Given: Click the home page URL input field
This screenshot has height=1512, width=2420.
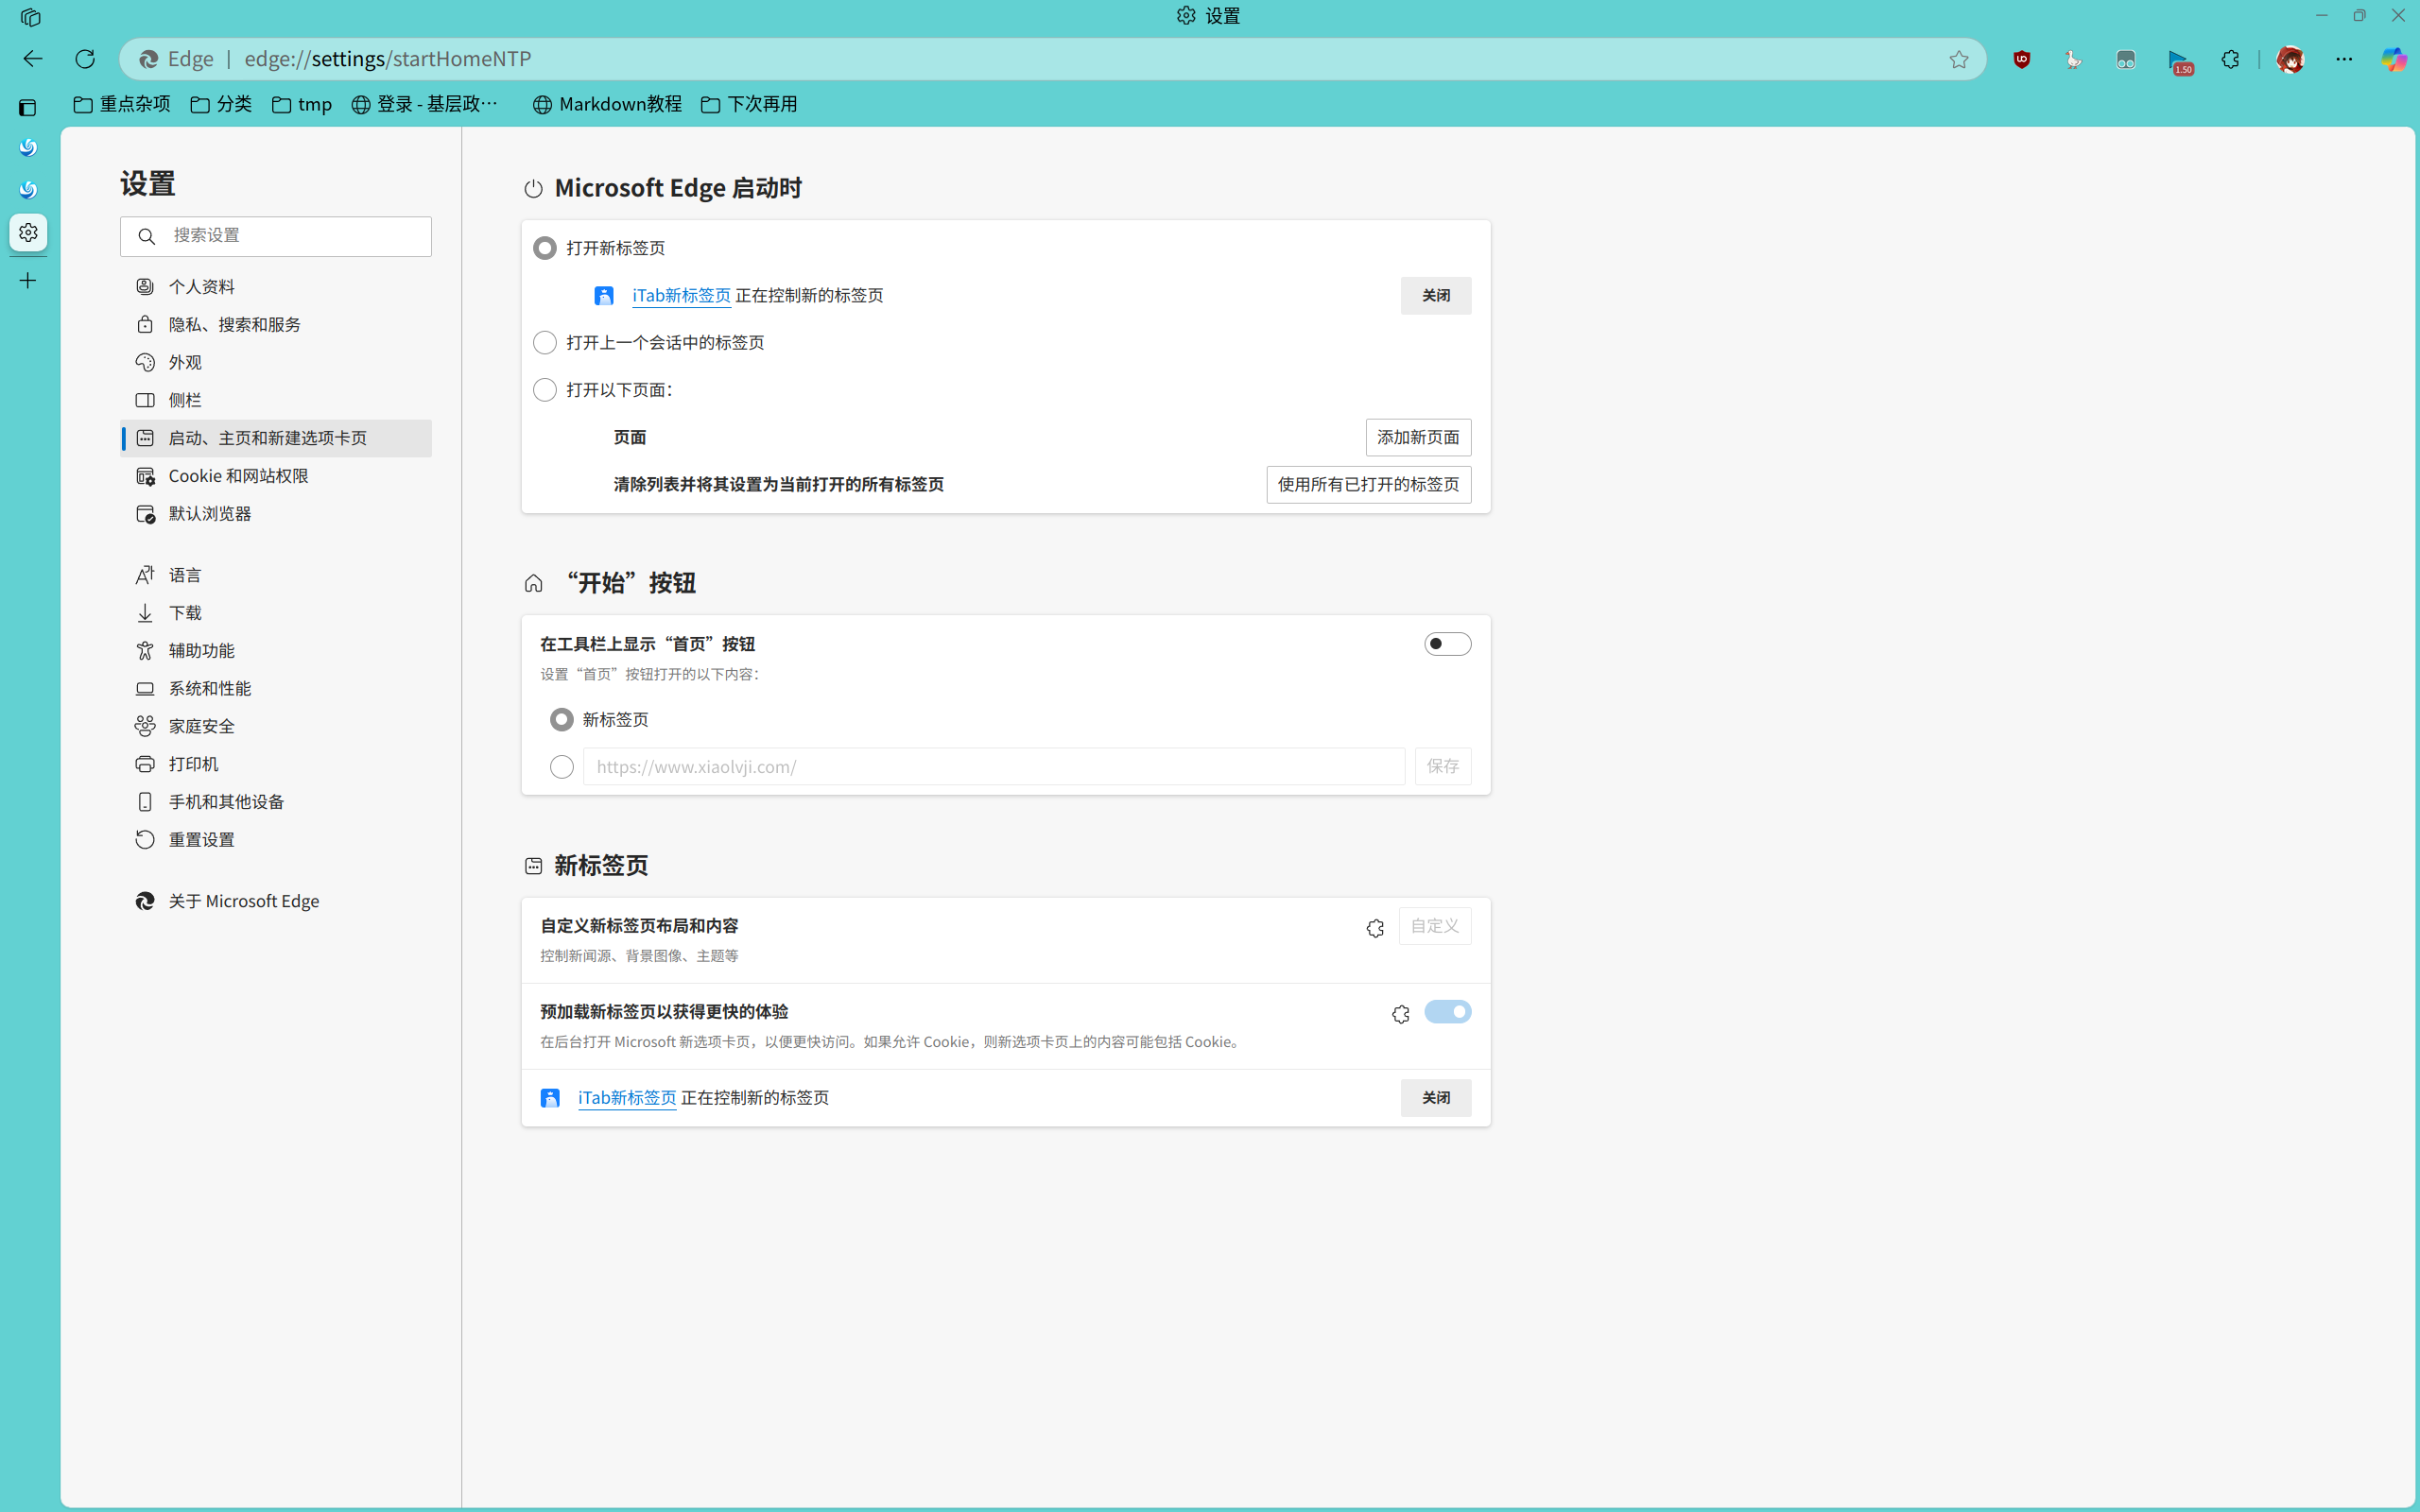Looking at the screenshot, I should tap(994, 767).
